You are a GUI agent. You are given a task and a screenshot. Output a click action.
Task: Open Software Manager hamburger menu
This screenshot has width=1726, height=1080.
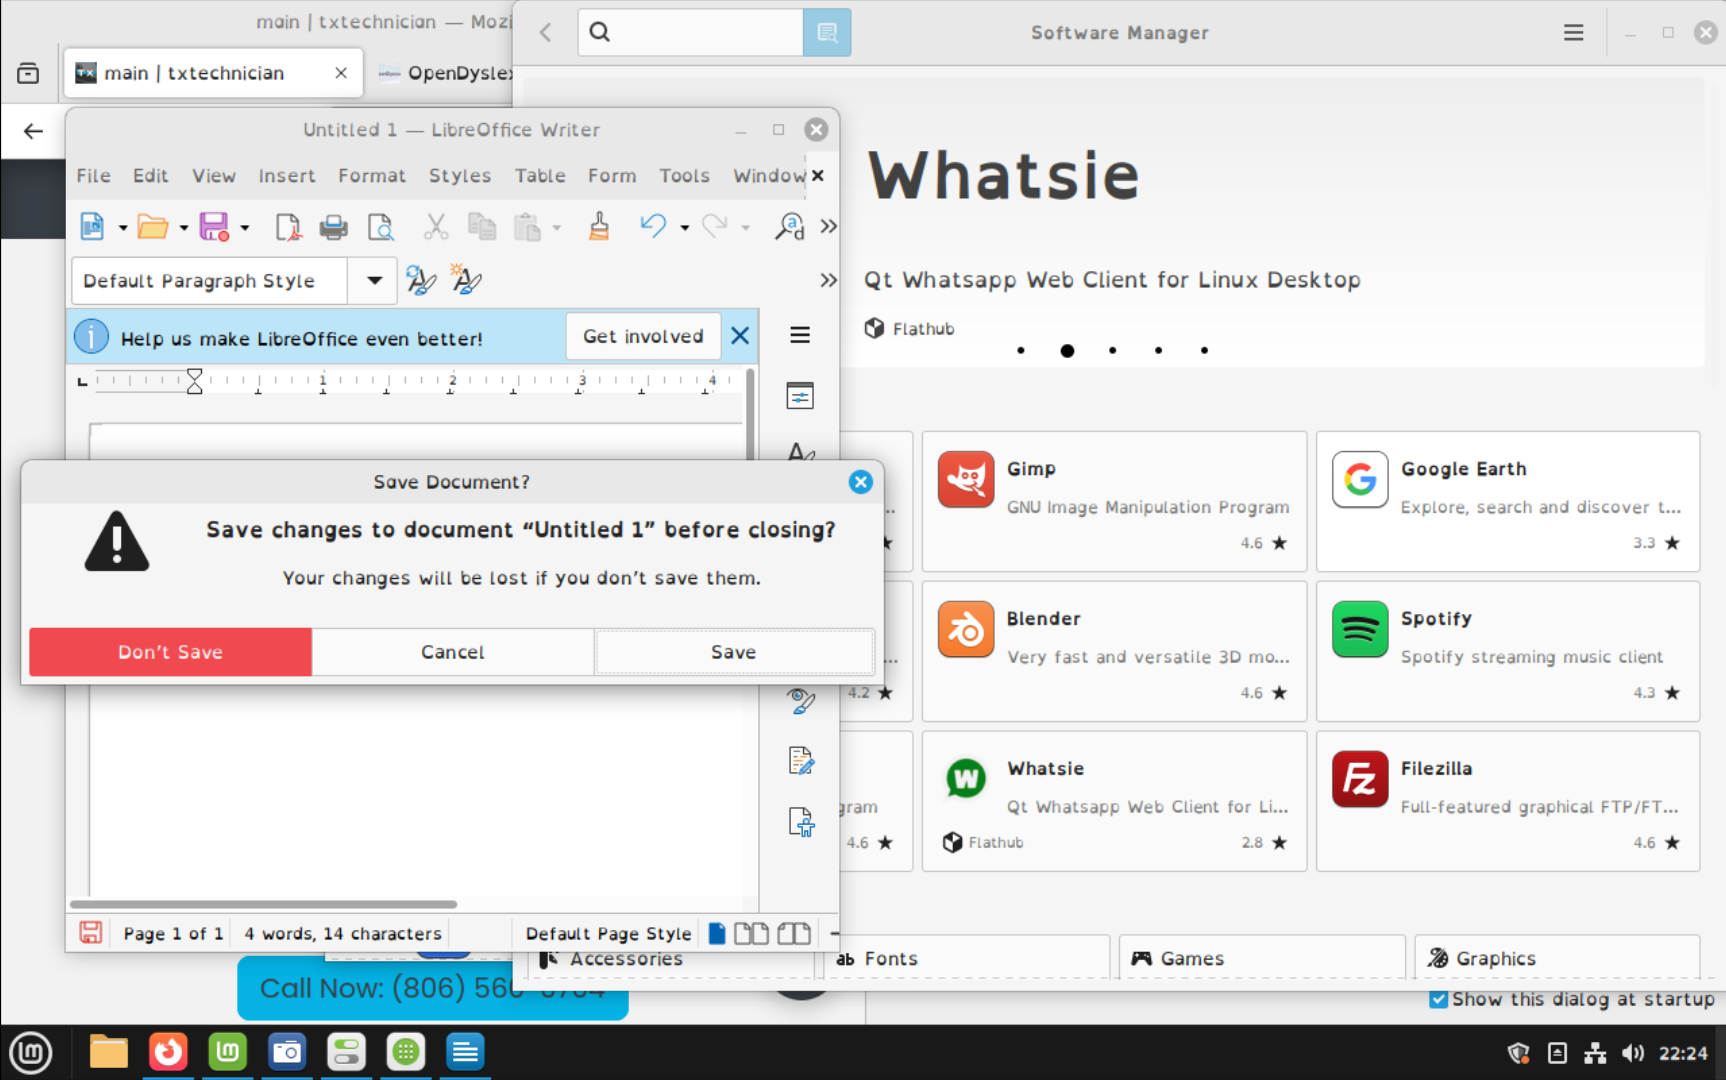(x=1573, y=33)
